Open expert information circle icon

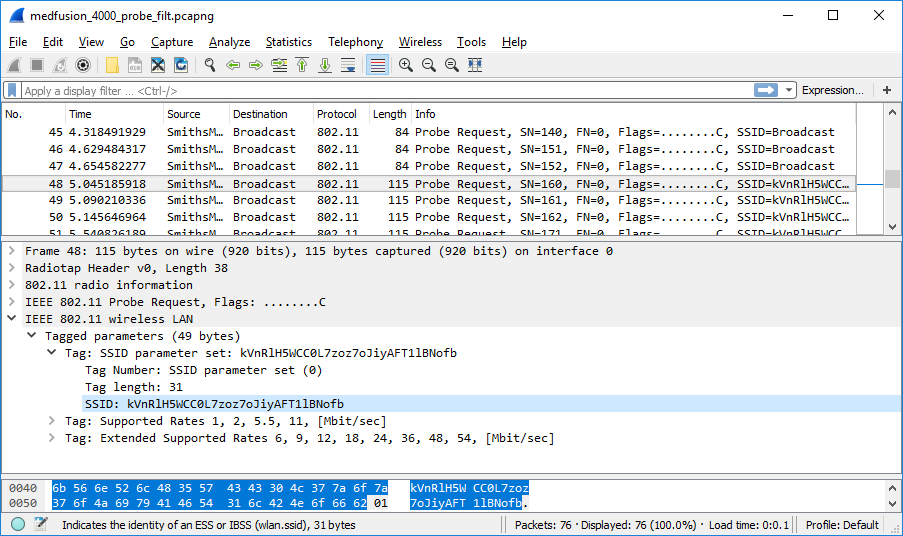click(x=18, y=524)
